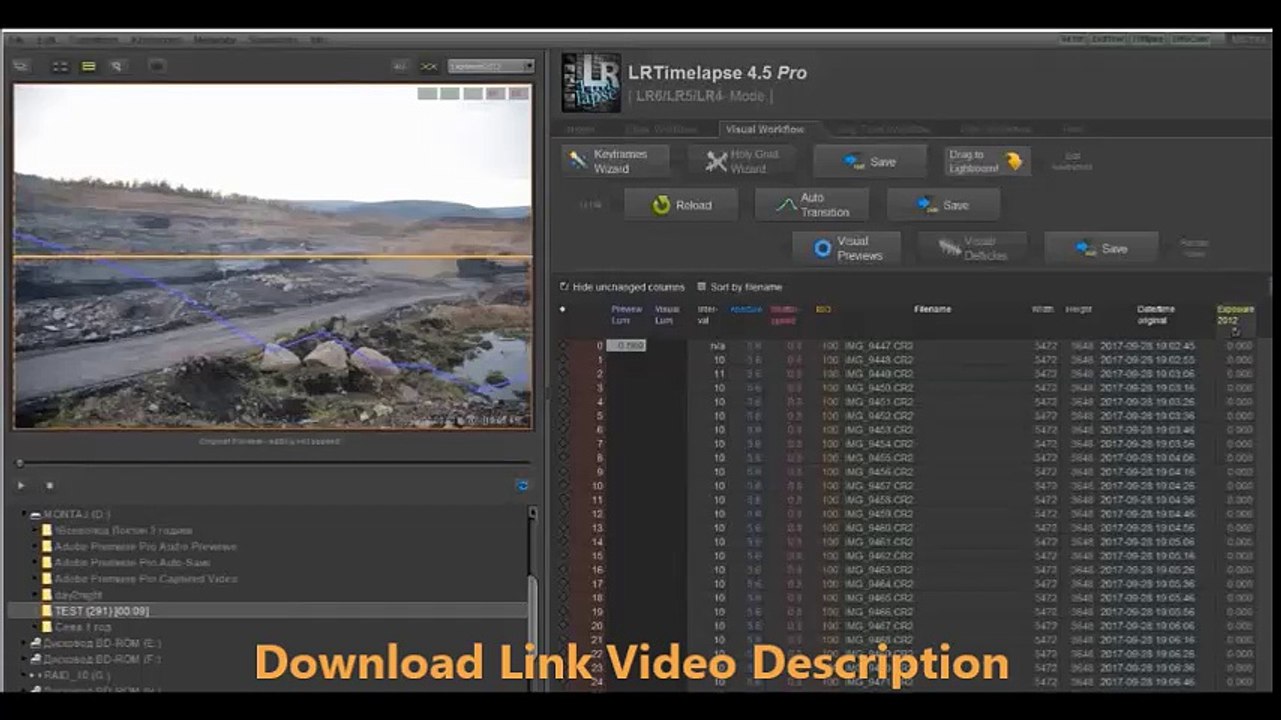This screenshot has width=1281, height=720.
Task: Play the timelapse preview
Action: point(21,486)
